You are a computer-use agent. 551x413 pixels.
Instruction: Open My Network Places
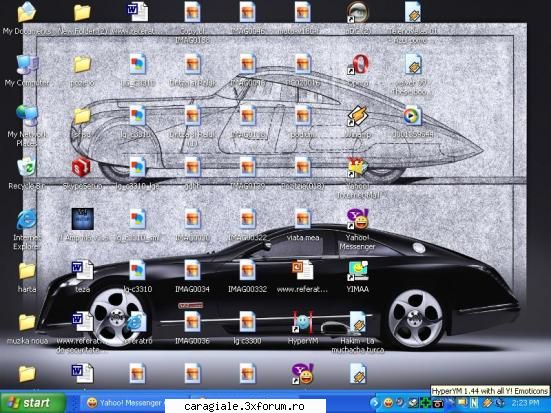click(27, 116)
